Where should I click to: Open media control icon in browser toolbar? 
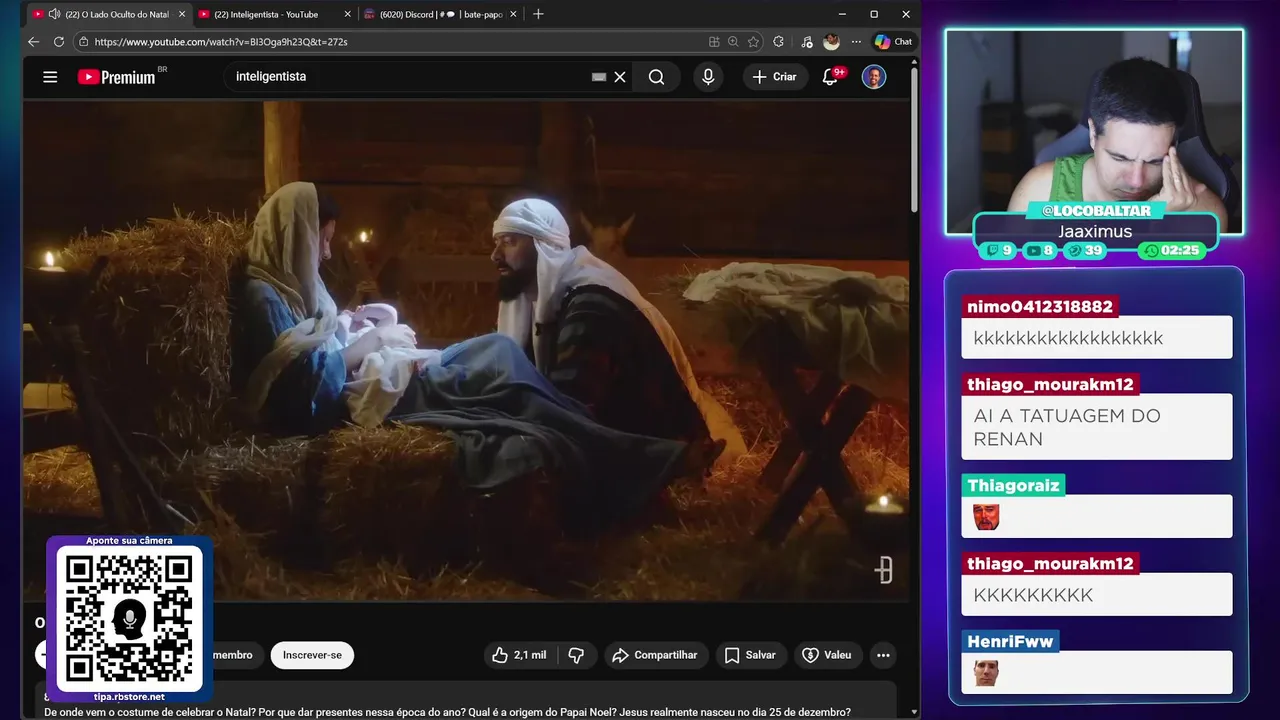[807, 42]
